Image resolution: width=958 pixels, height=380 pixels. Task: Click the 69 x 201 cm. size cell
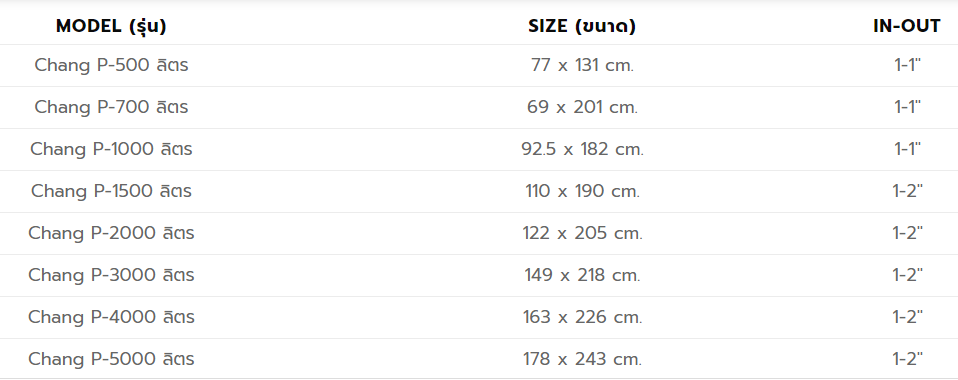tap(582, 108)
